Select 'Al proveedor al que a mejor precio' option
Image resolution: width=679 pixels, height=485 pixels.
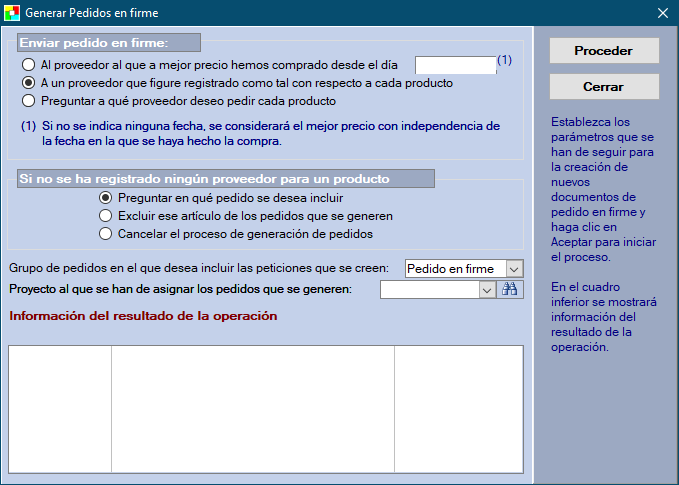[x=28, y=65]
